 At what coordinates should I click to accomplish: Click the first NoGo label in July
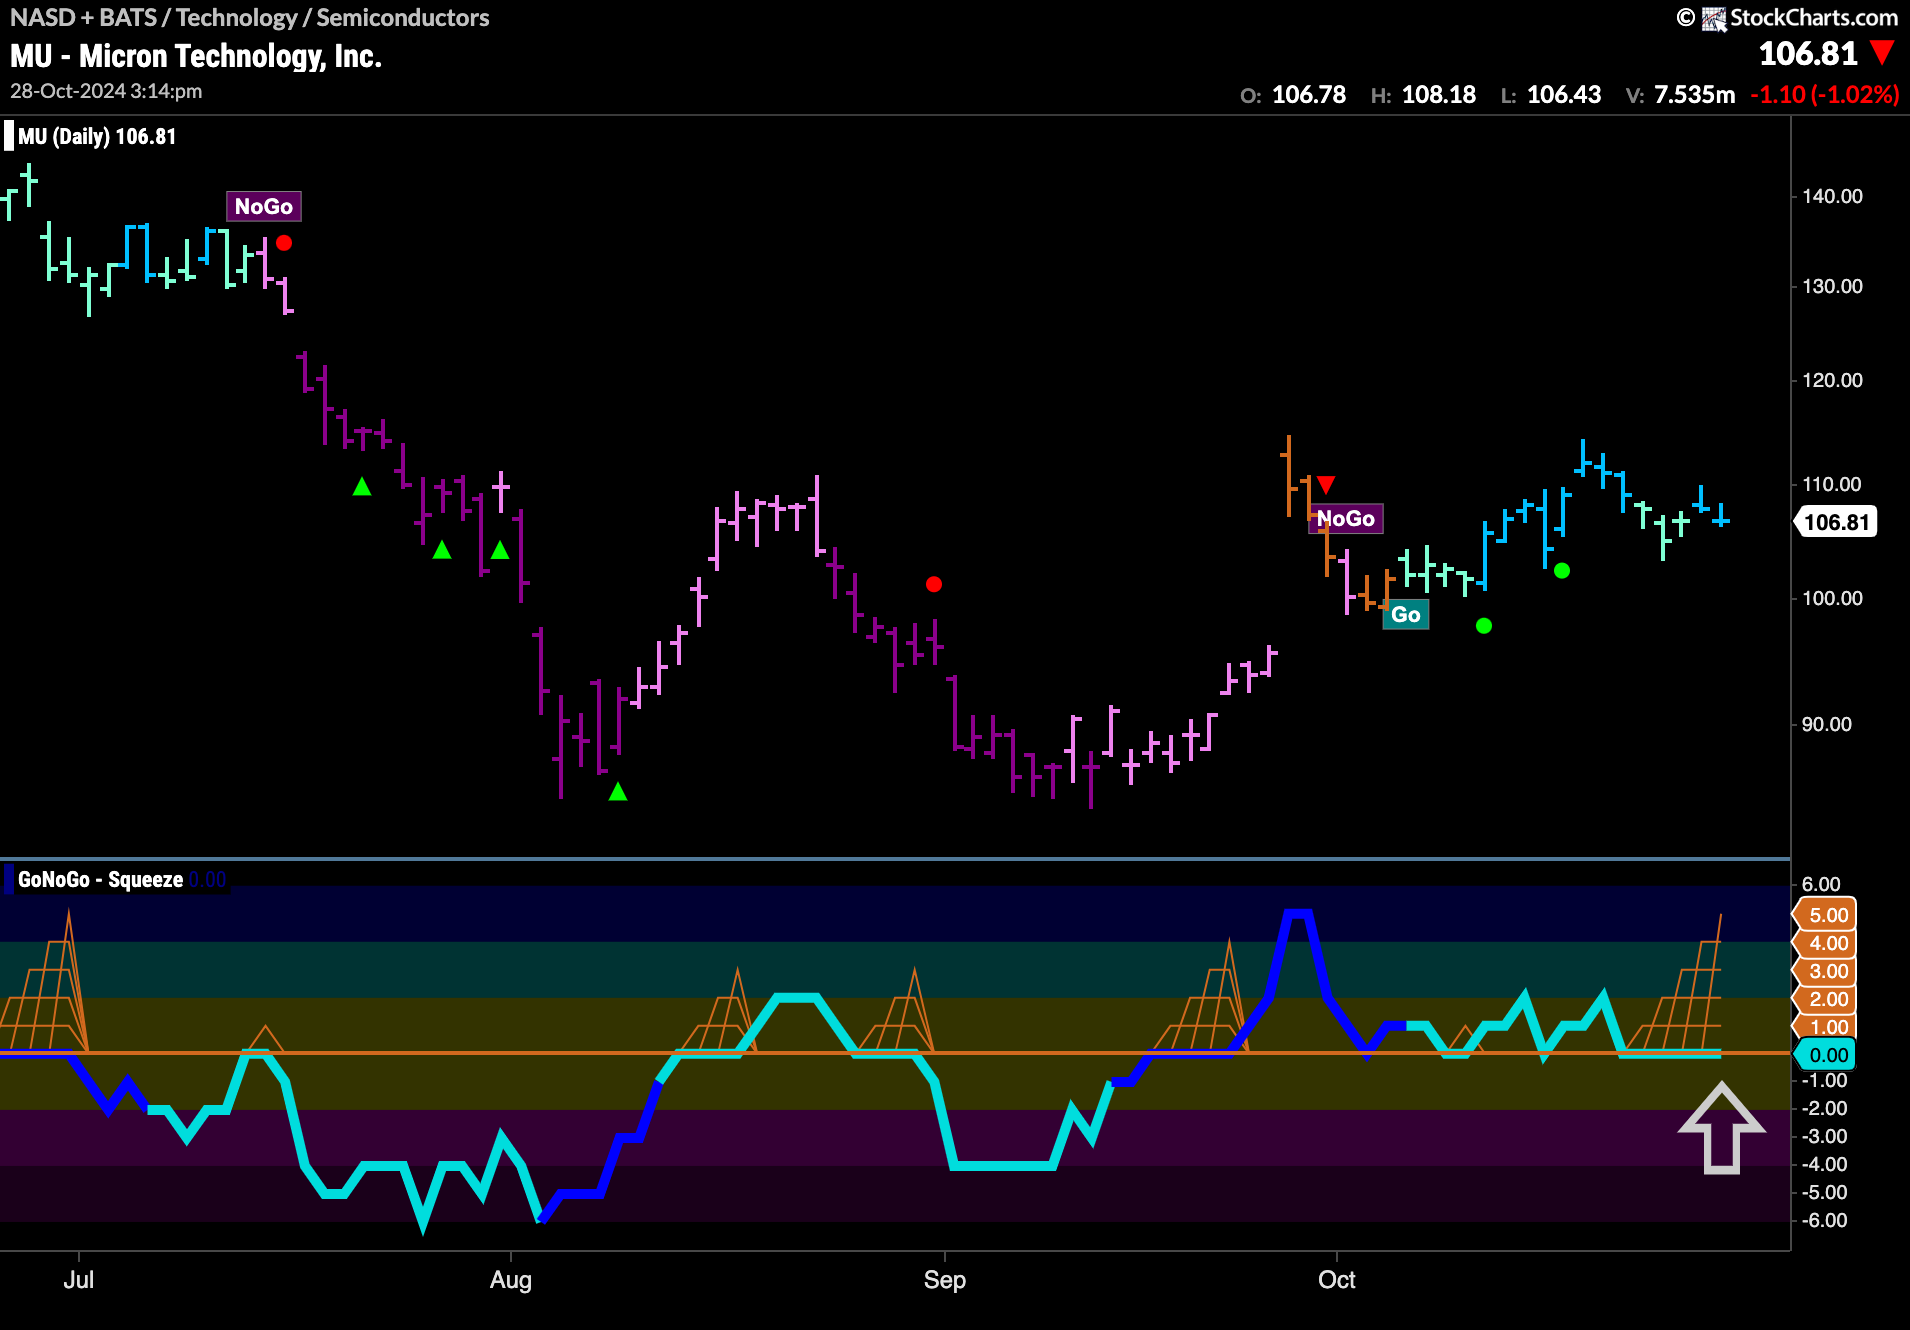click(263, 206)
